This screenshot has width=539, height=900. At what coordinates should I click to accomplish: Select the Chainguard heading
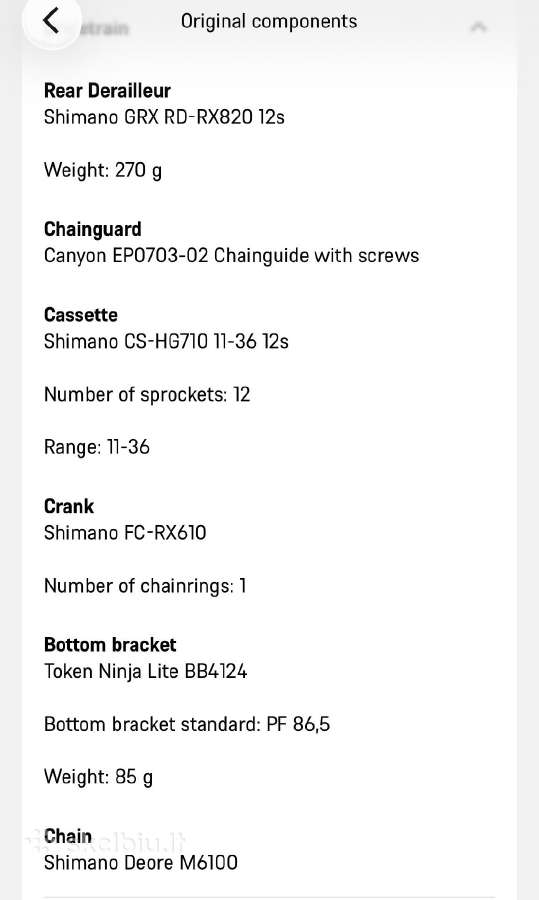(x=92, y=229)
